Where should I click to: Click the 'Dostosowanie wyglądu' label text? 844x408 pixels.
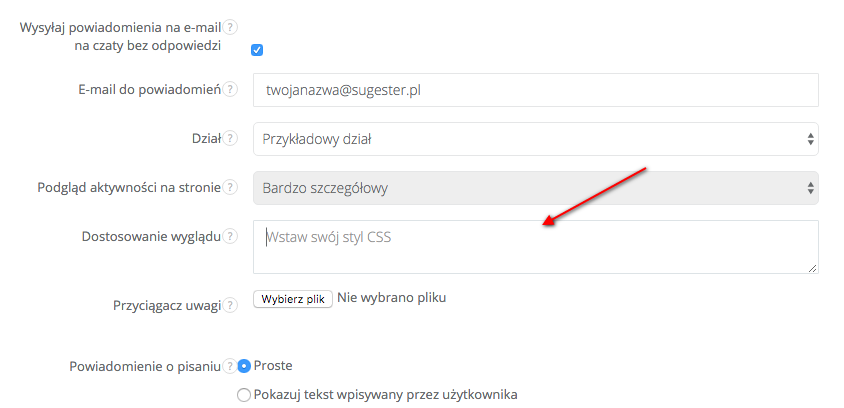click(x=151, y=237)
